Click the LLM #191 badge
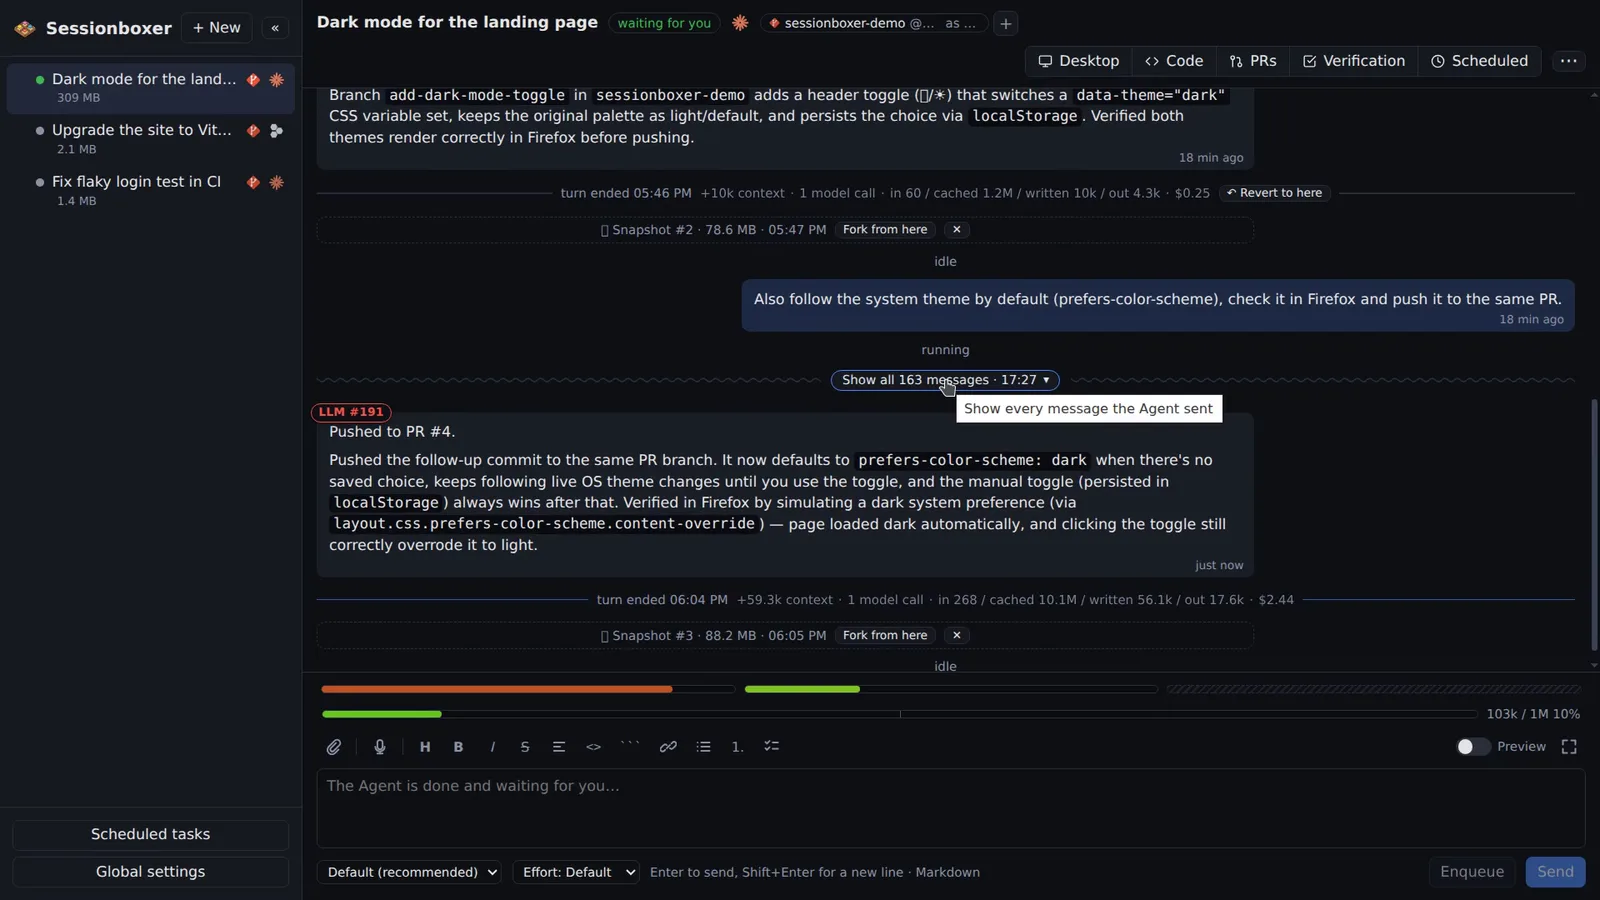This screenshot has width=1600, height=900. (x=351, y=412)
